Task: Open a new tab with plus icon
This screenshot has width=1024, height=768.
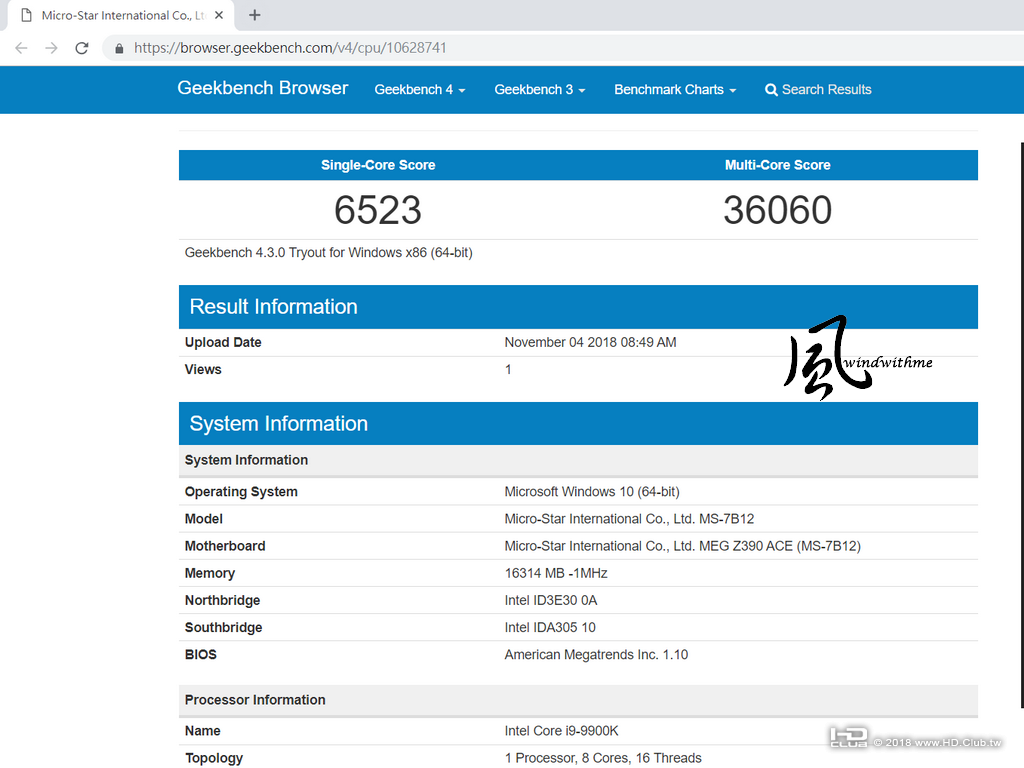Action: pos(255,15)
